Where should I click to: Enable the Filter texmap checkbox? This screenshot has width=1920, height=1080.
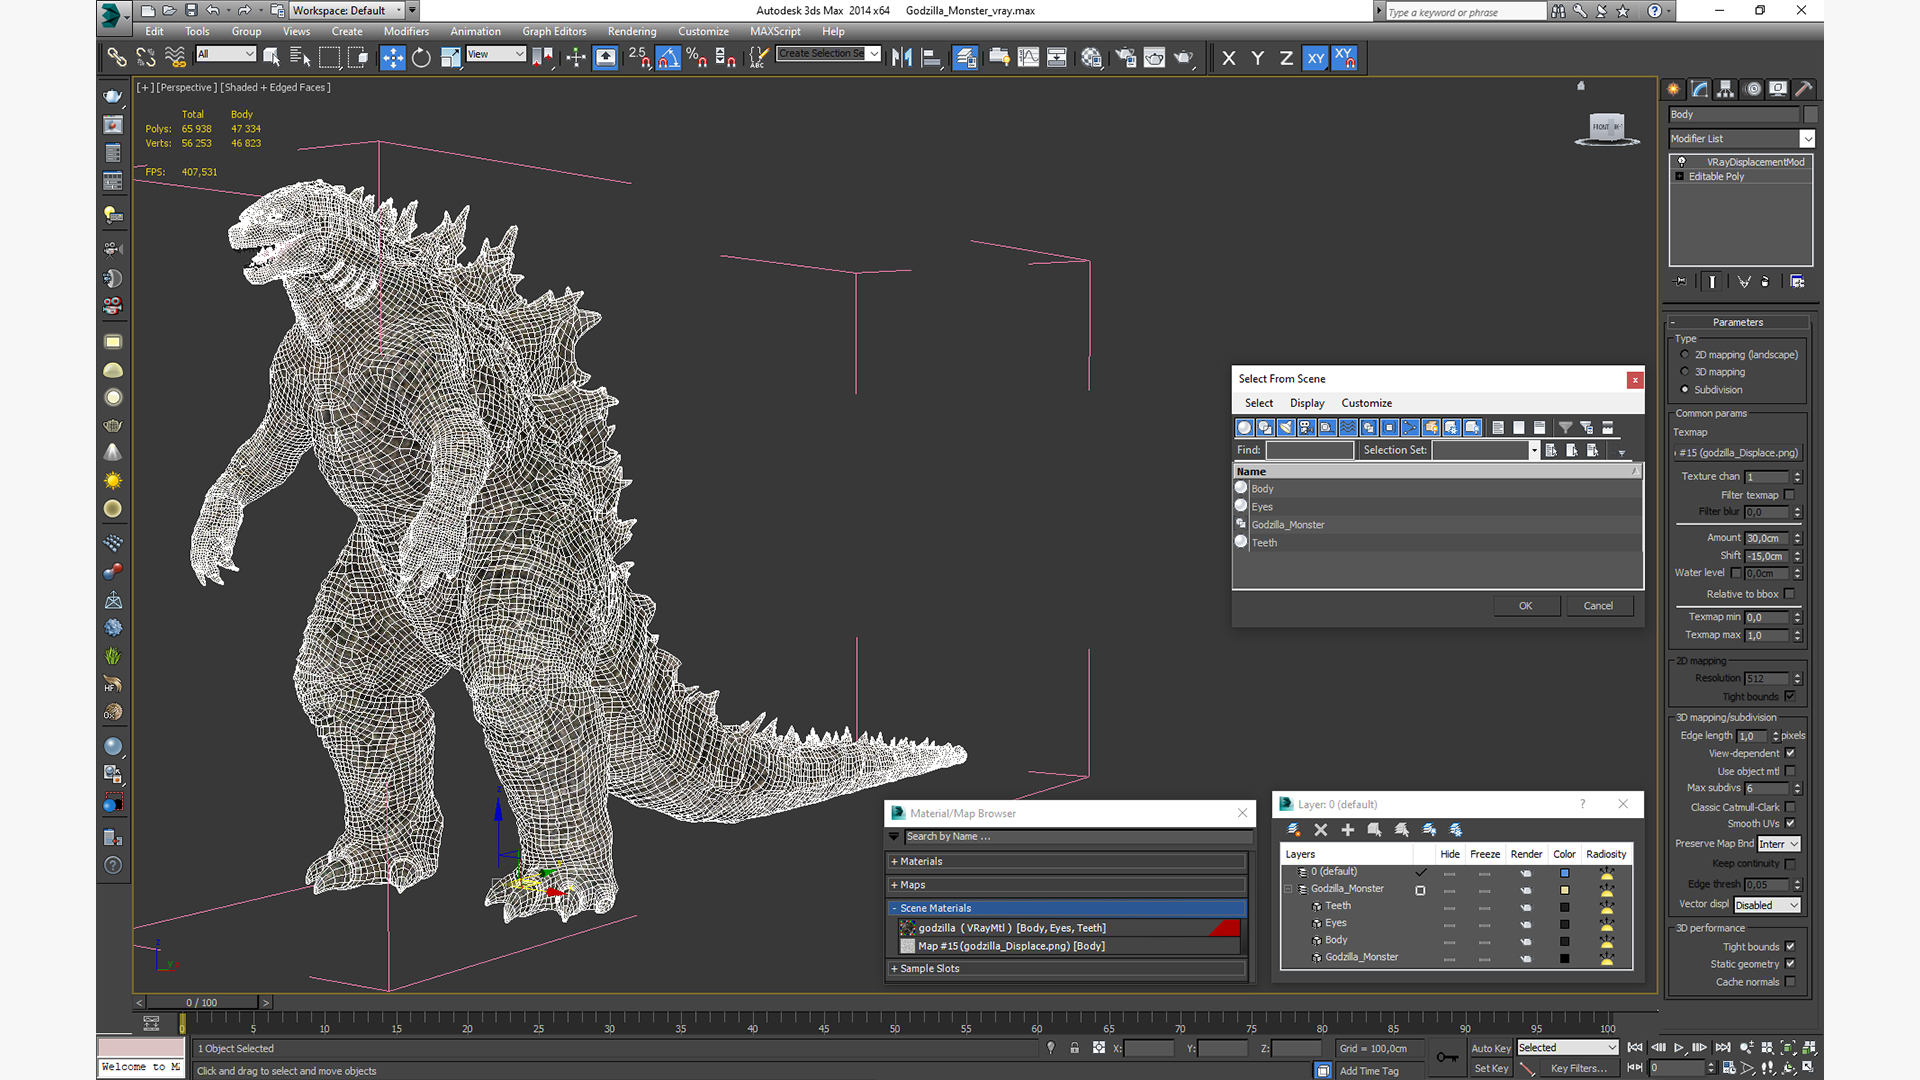pos(1790,495)
